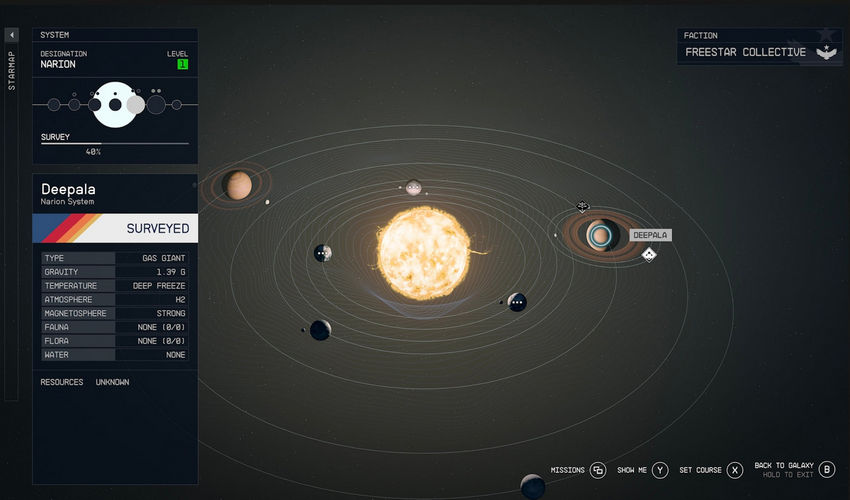Select the small planet above the sun

pyautogui.click(x=414, y=188)
